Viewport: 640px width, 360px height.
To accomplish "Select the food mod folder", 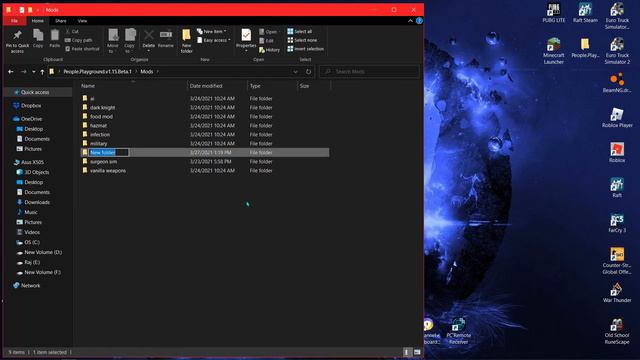I will click(101, 116).
